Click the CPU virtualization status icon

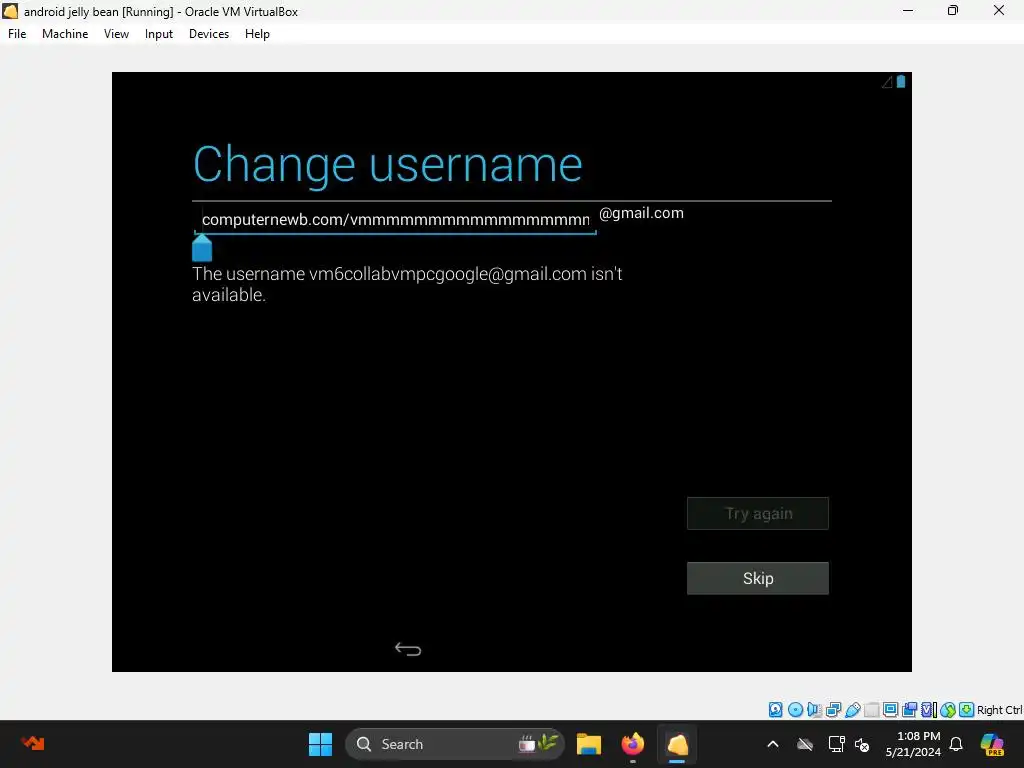[928, 710]
